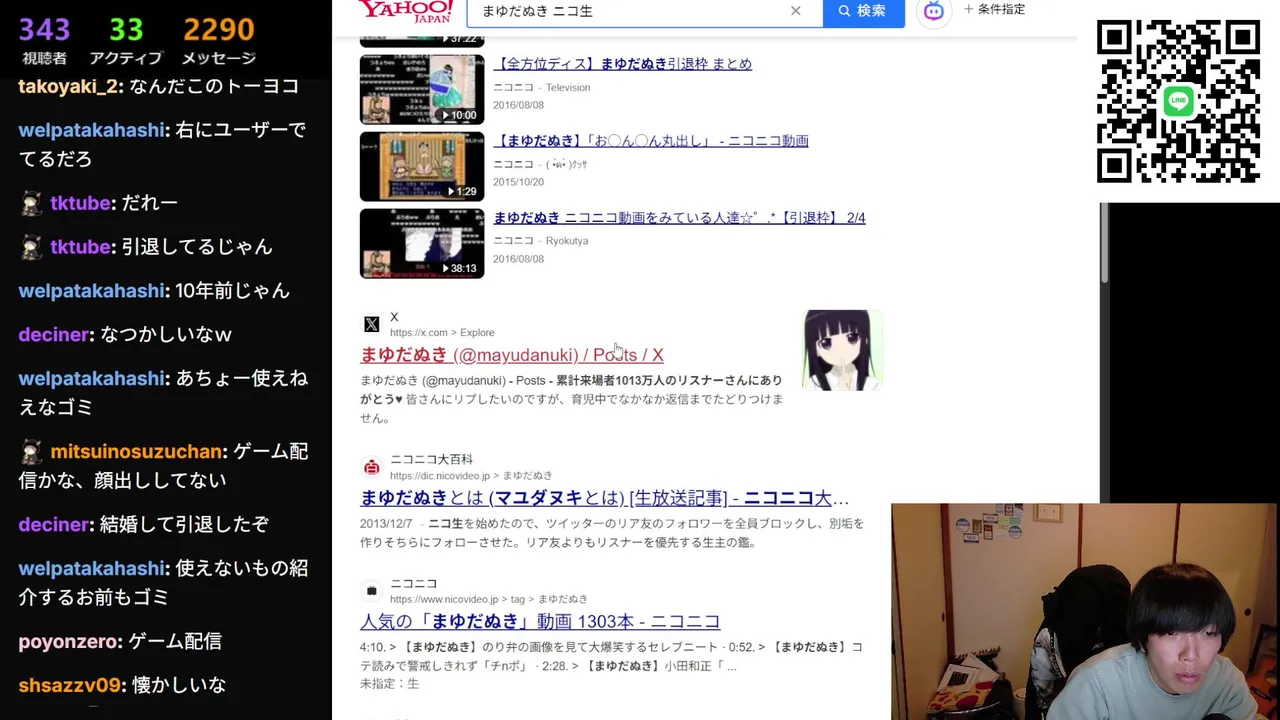Click the Yahoo! JAPAN logo
Screen dimensions: 1280x720
(x=406, y=11)
